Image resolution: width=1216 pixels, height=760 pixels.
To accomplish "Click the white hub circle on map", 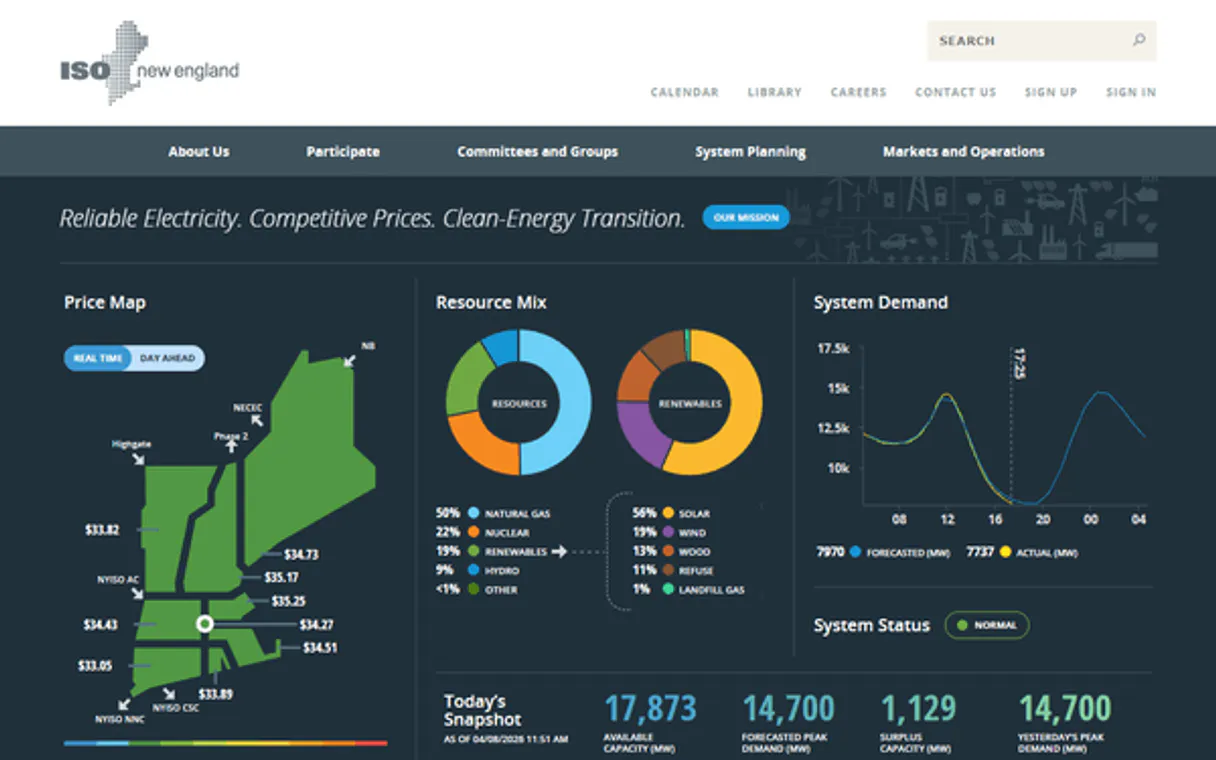I will point(205,624).
